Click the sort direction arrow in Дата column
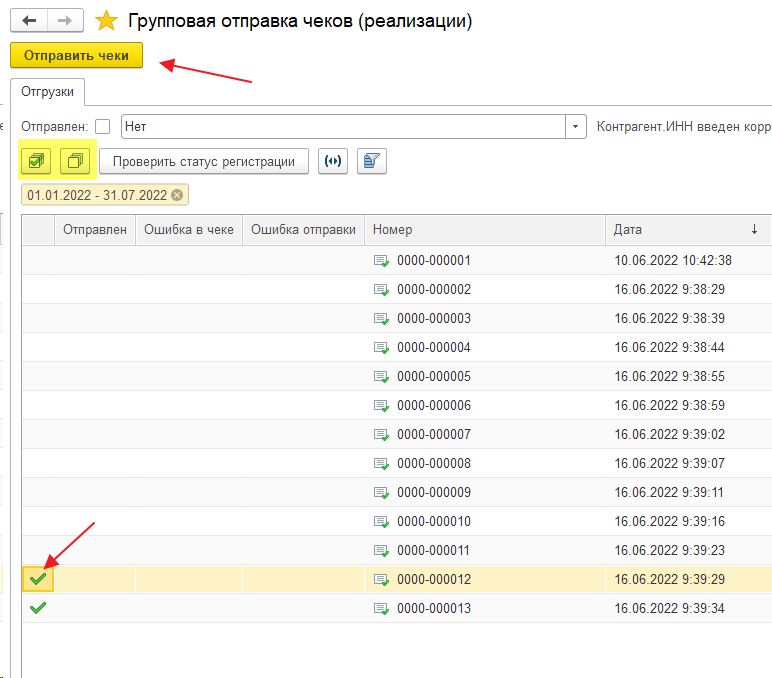Viewport: 772px width, 678px height. coord(754,229)
